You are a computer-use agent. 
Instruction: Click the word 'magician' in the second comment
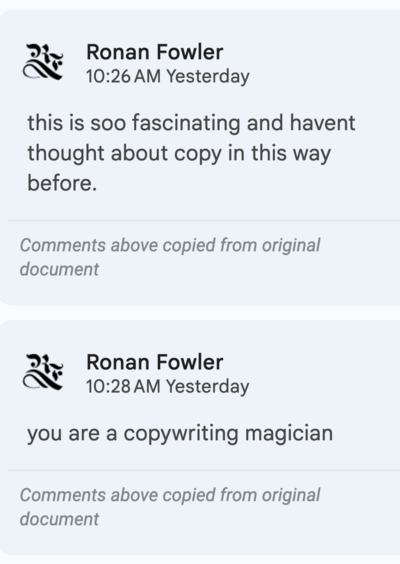pos(289,433)
